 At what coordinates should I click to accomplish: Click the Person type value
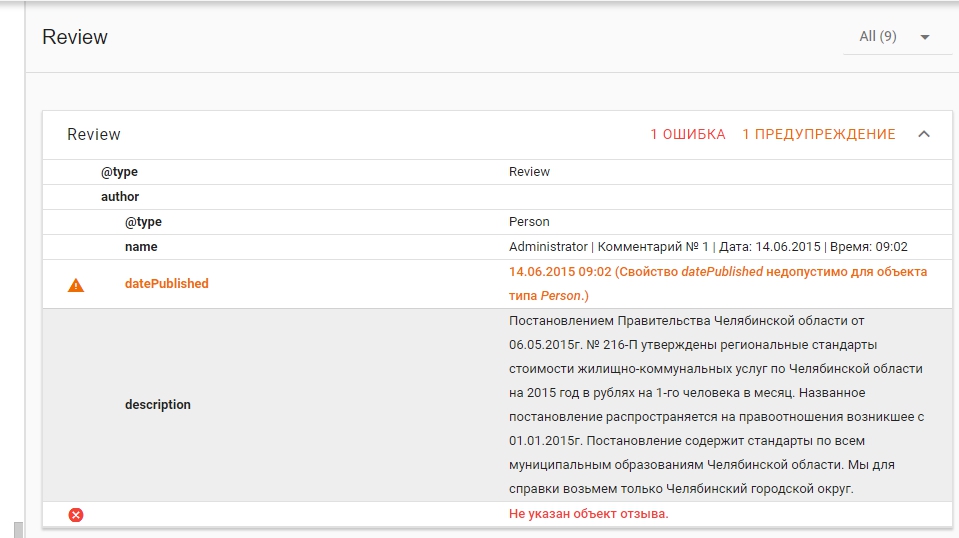[529, 222]
